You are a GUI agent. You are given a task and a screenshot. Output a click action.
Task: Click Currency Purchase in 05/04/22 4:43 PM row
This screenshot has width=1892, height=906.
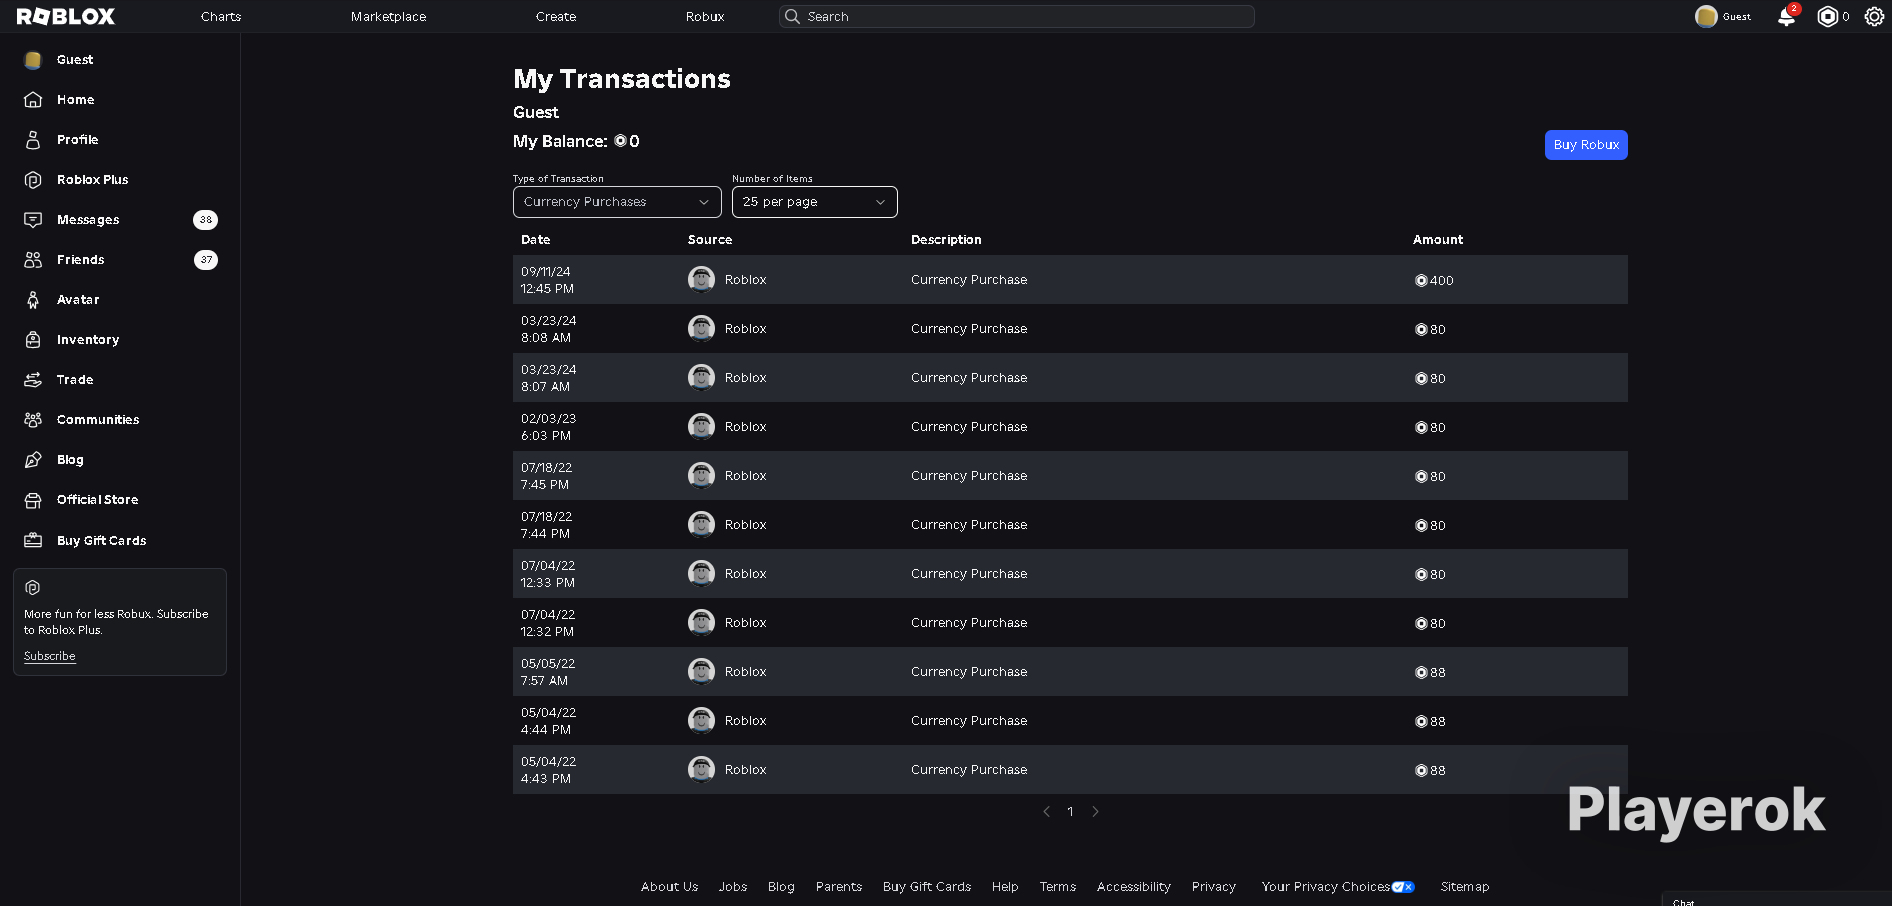pos(969,770)
